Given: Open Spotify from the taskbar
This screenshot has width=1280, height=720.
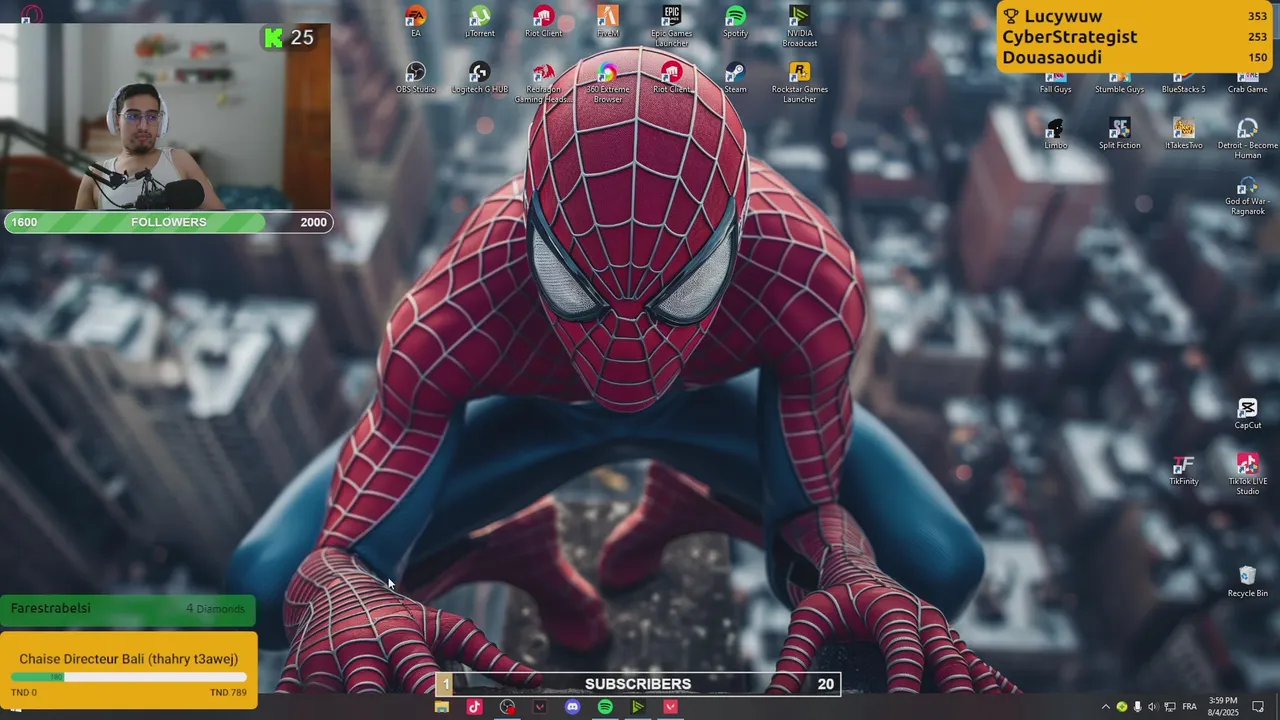Looking at the screenshot, I should (605, 707).
